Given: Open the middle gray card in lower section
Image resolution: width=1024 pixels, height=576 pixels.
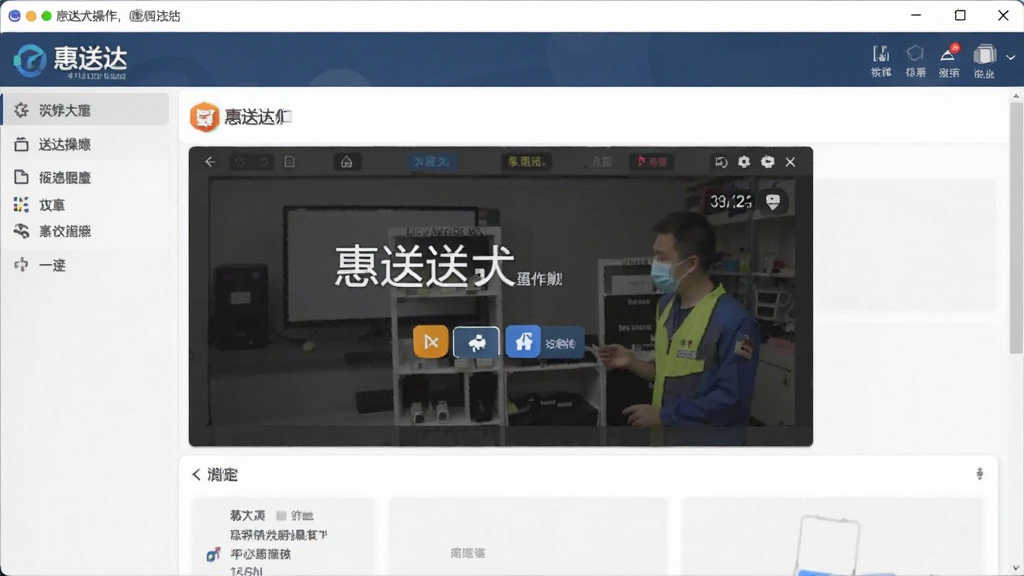Looking at the screenshot, I should click(x=528, y=537).
